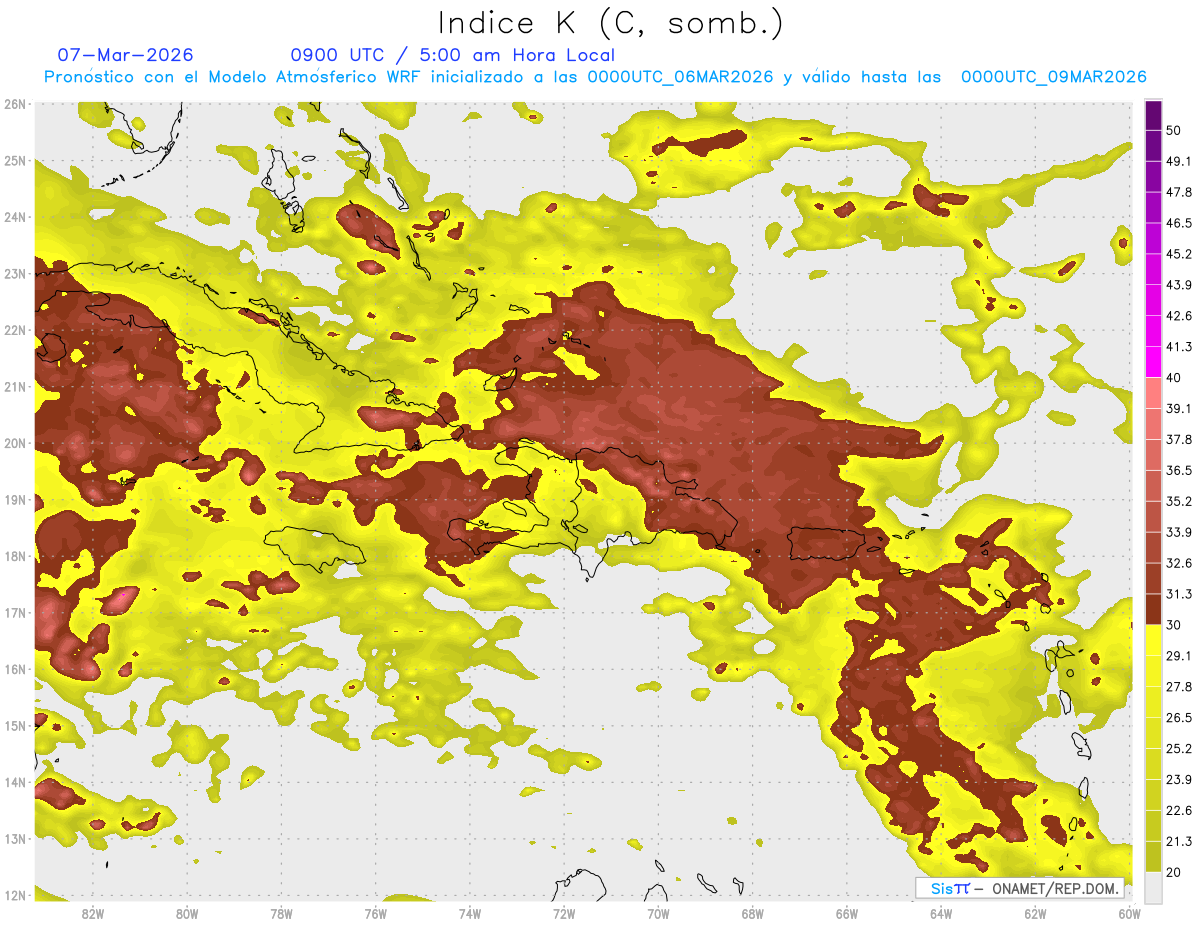Click the color bar label 25.2
Viewport: 1200px width, 927px height.
pos(1179,749)
